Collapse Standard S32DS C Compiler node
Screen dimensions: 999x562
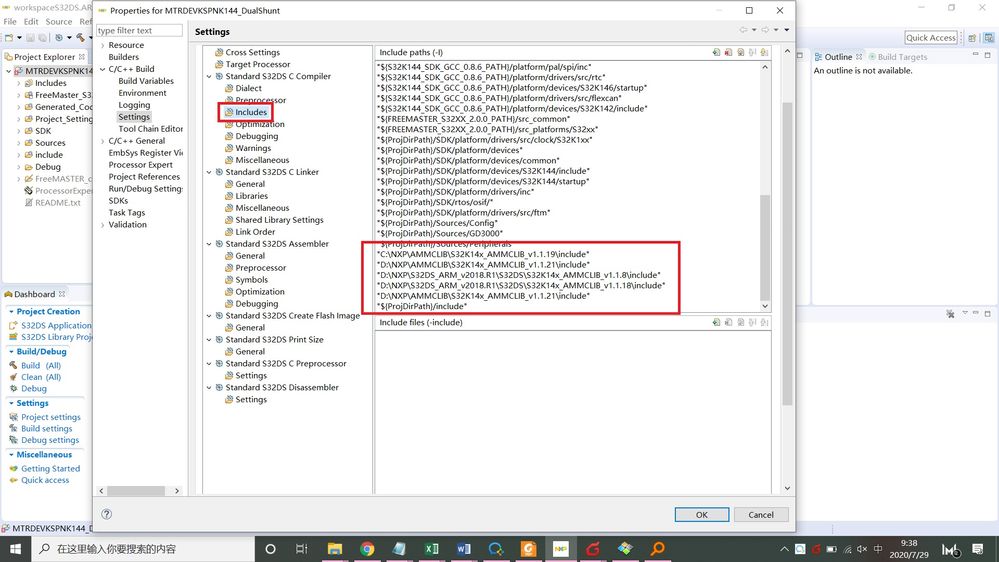click(x=209, y=76)
